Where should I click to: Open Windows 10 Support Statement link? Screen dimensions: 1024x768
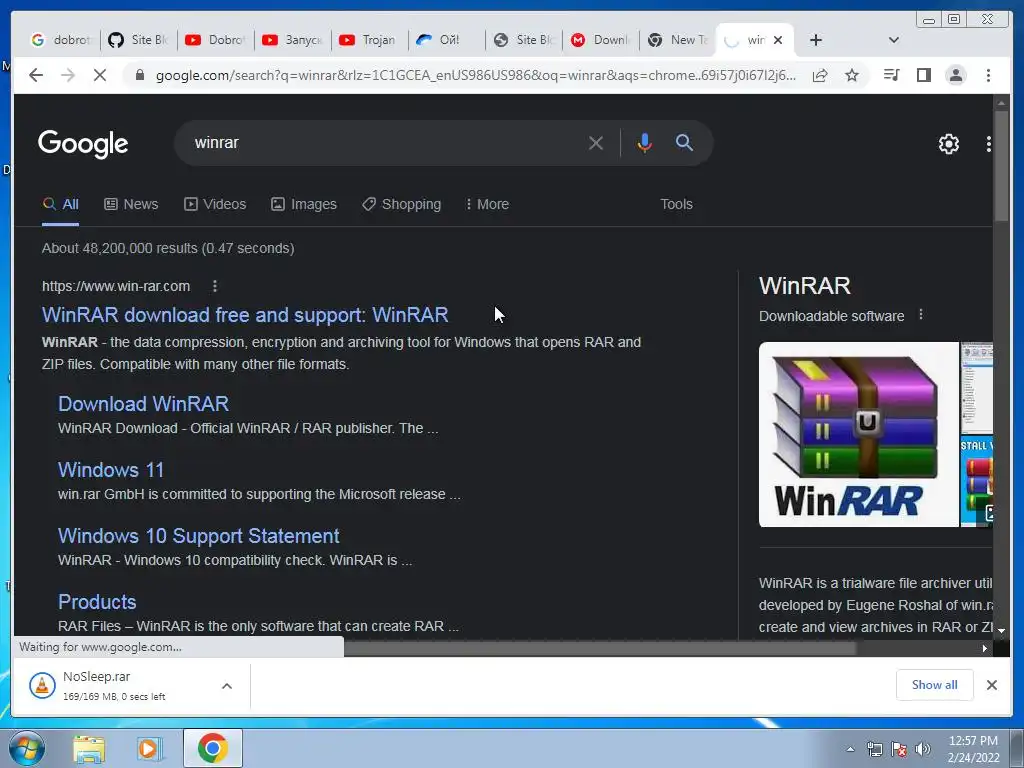pyautogui.click(x=199, y=536)
